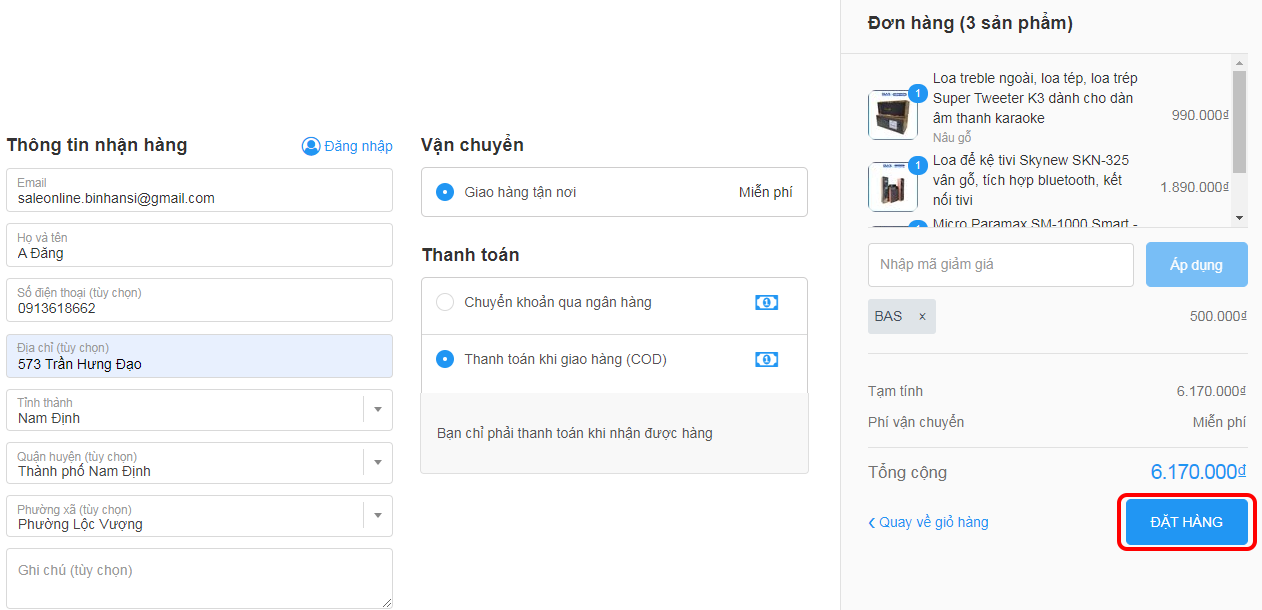Screen dimensions: 1262x610
Task: Follow the Đăng nhập login link
Action: coord(358,146)
